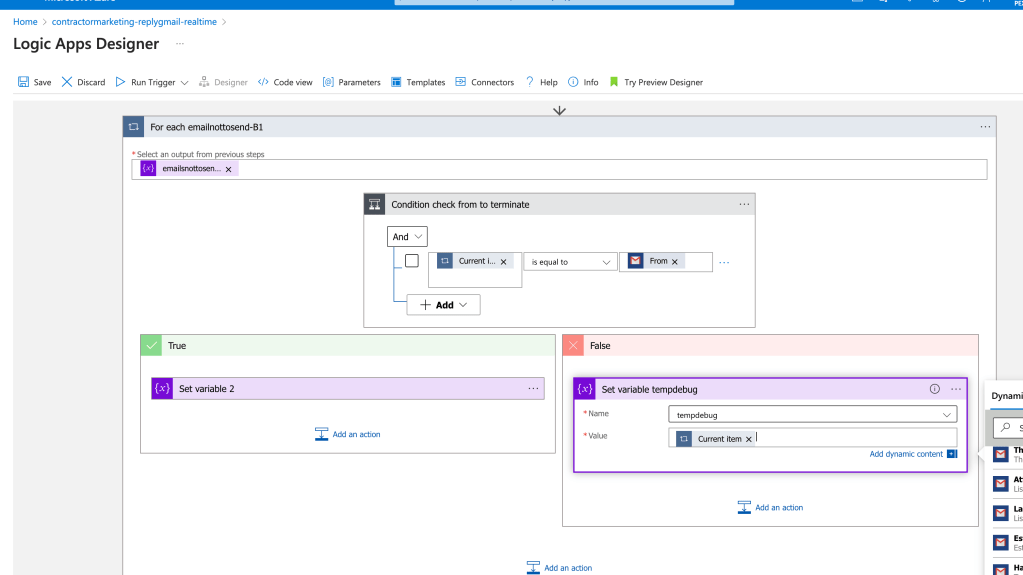Screen dimensions: 1023x575
Task: Add an action in the True branch
Action: pos(348,434)
